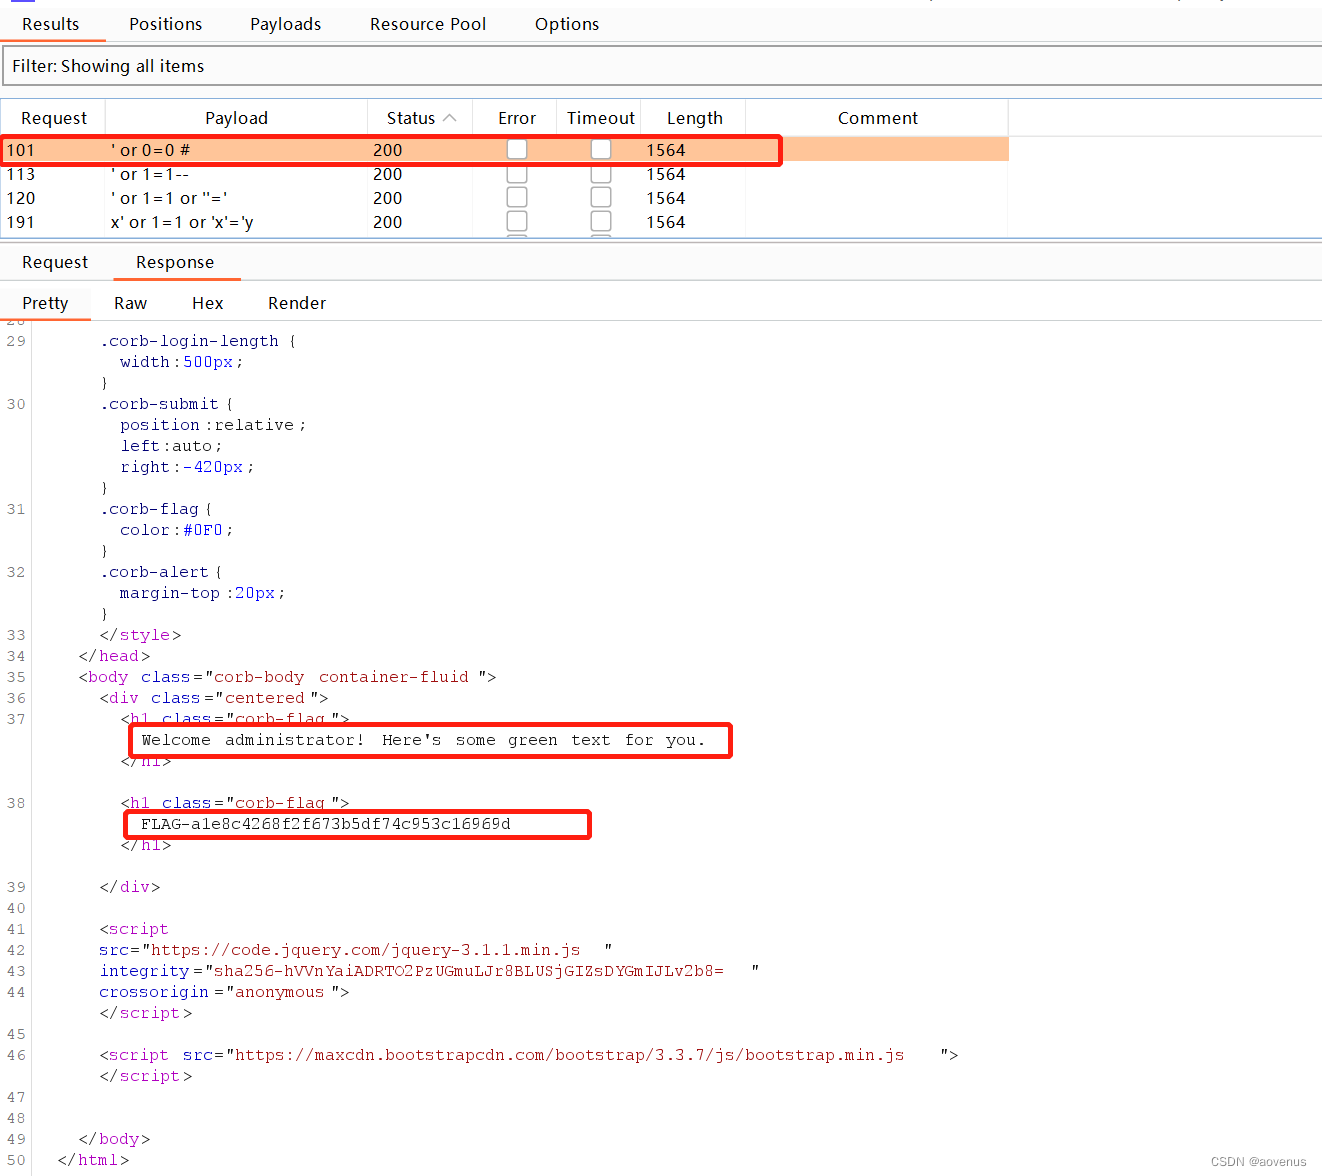
Task: Open the Payloads tab
Action: click(x=286, y=24)
